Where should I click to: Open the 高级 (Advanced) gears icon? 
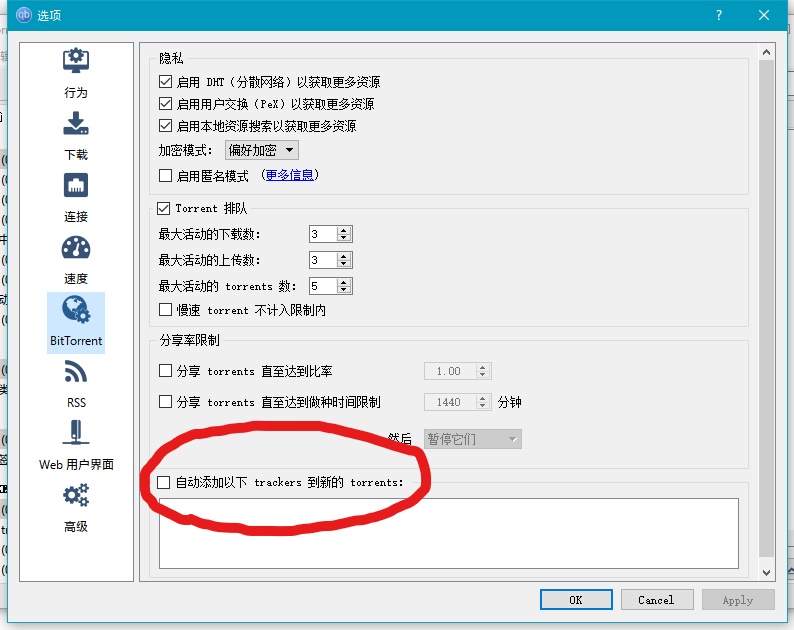(x=76, y=496)
